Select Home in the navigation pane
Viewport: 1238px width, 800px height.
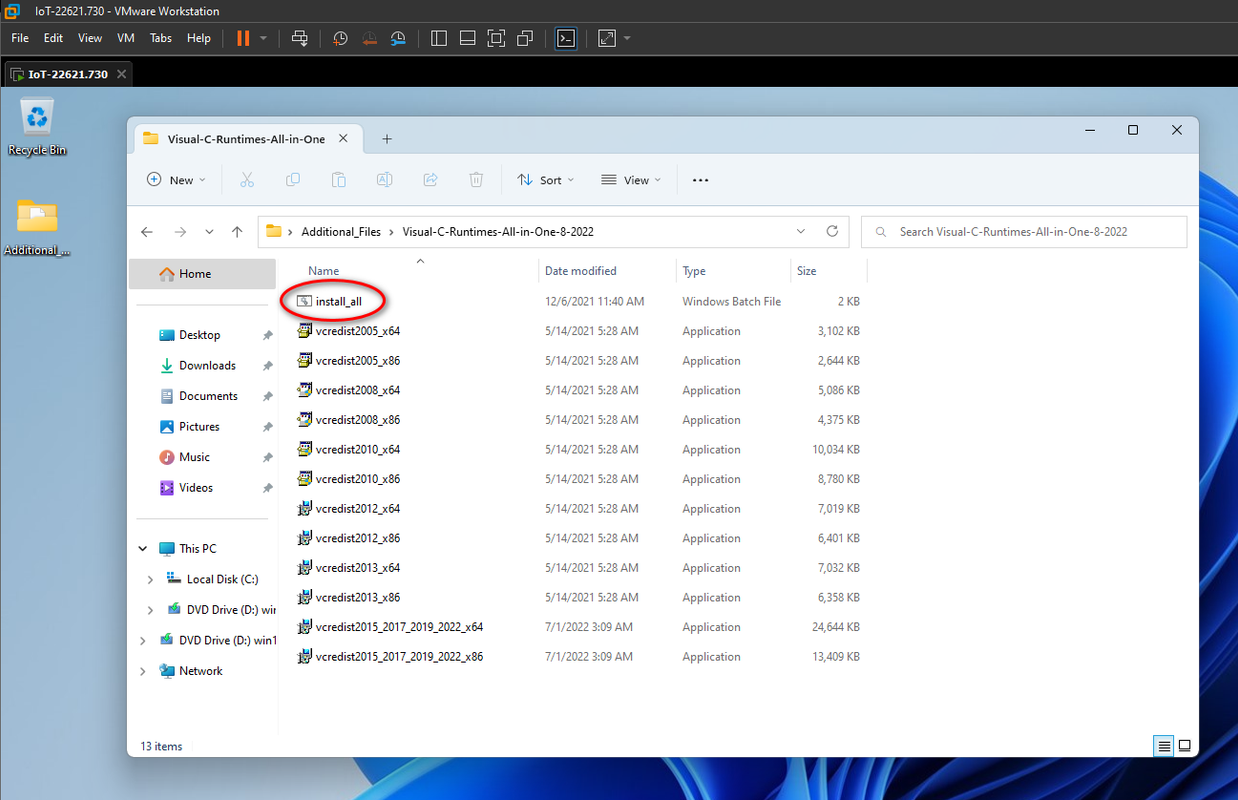[x=203, y=274]
